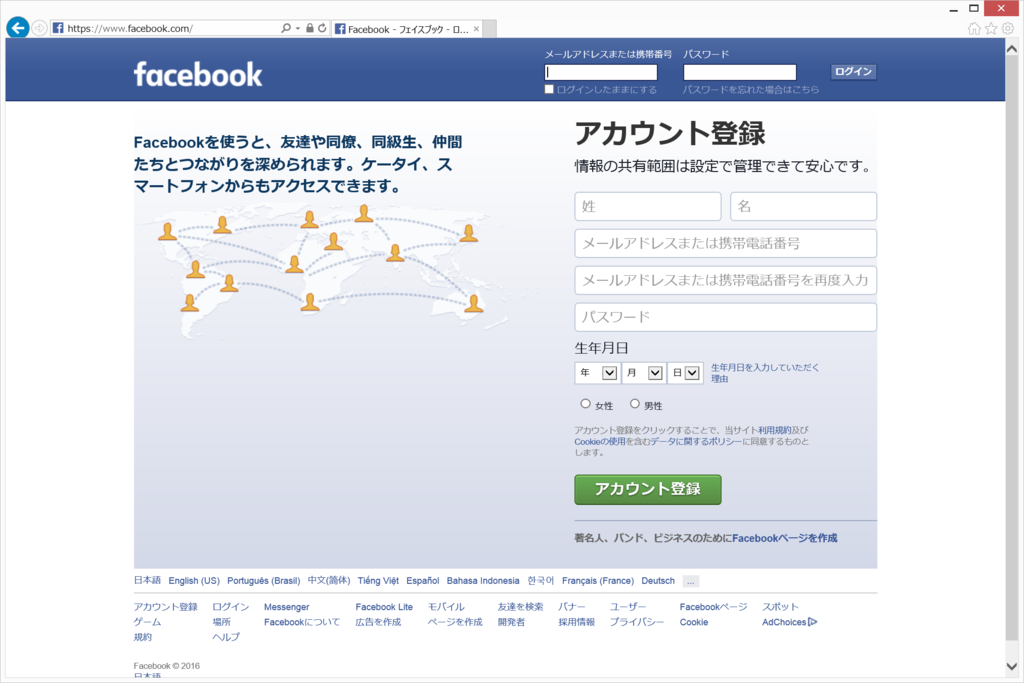Open the ページを作成 footer link

455,622
